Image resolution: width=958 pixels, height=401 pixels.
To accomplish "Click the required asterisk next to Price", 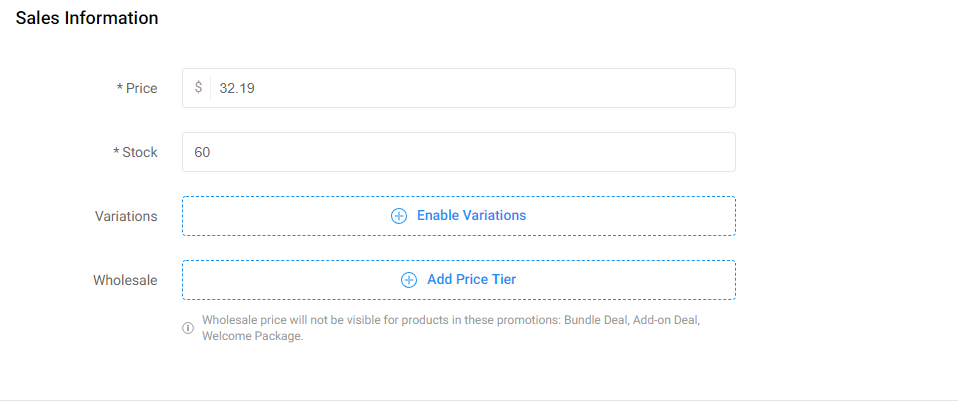I will pos(119,89).
